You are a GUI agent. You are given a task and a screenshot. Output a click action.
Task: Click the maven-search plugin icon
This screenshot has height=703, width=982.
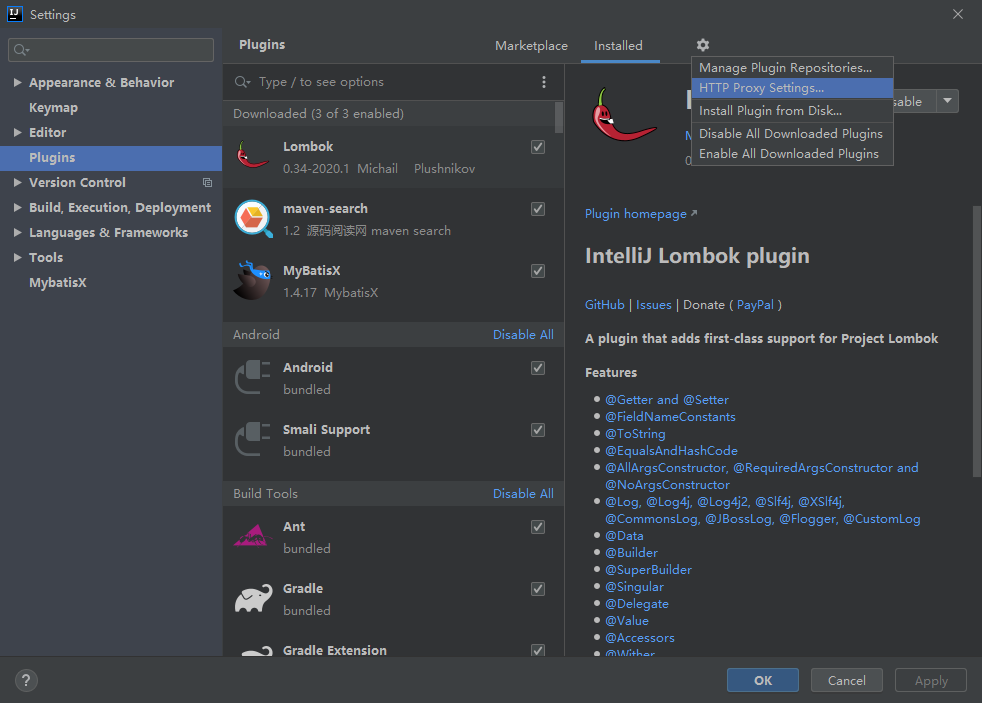tap(253, 218)
